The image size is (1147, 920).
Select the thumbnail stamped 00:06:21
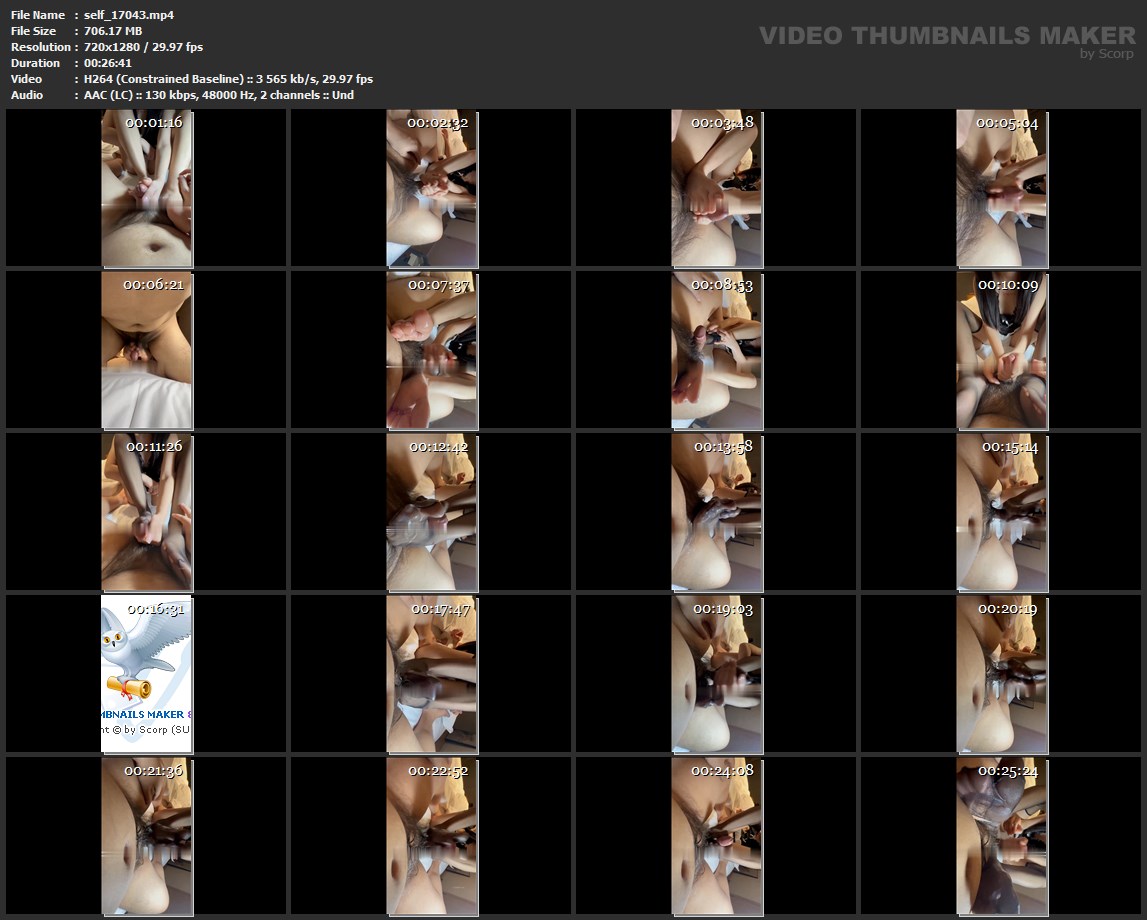click(x=146, y=350)
